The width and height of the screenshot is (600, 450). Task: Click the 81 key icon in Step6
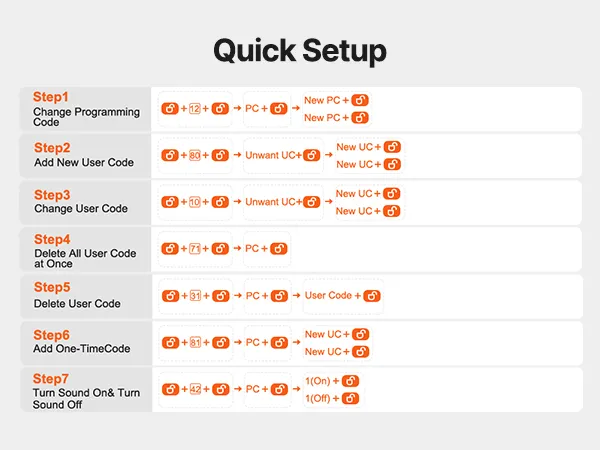tap(195, 342)
